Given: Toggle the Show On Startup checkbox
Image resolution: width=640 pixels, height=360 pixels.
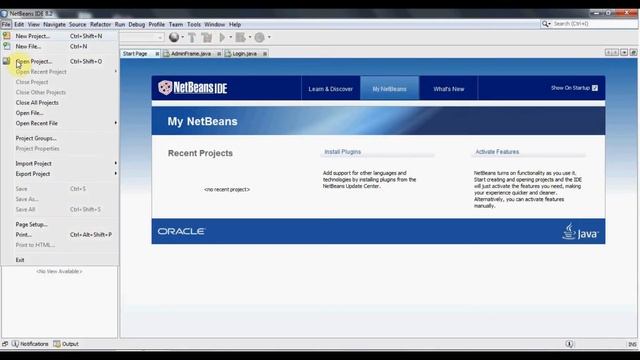Looking at the screenshot, I should [x=595, y=88].
